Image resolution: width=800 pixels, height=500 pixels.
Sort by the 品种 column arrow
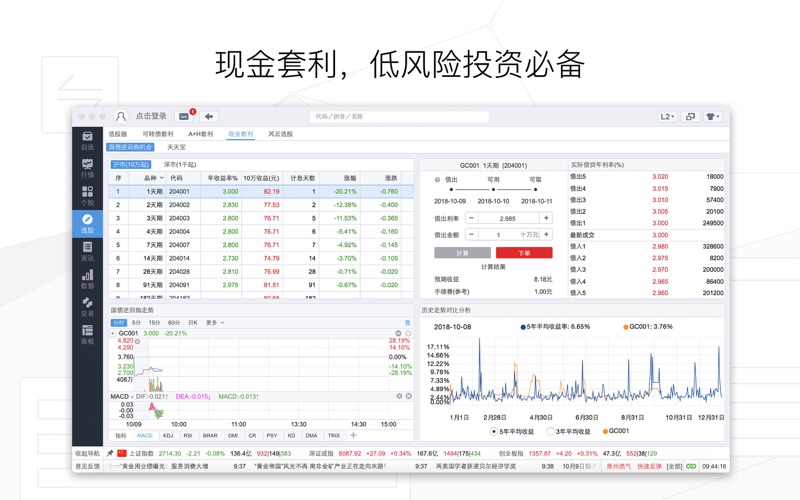click(x=162, y=178)
